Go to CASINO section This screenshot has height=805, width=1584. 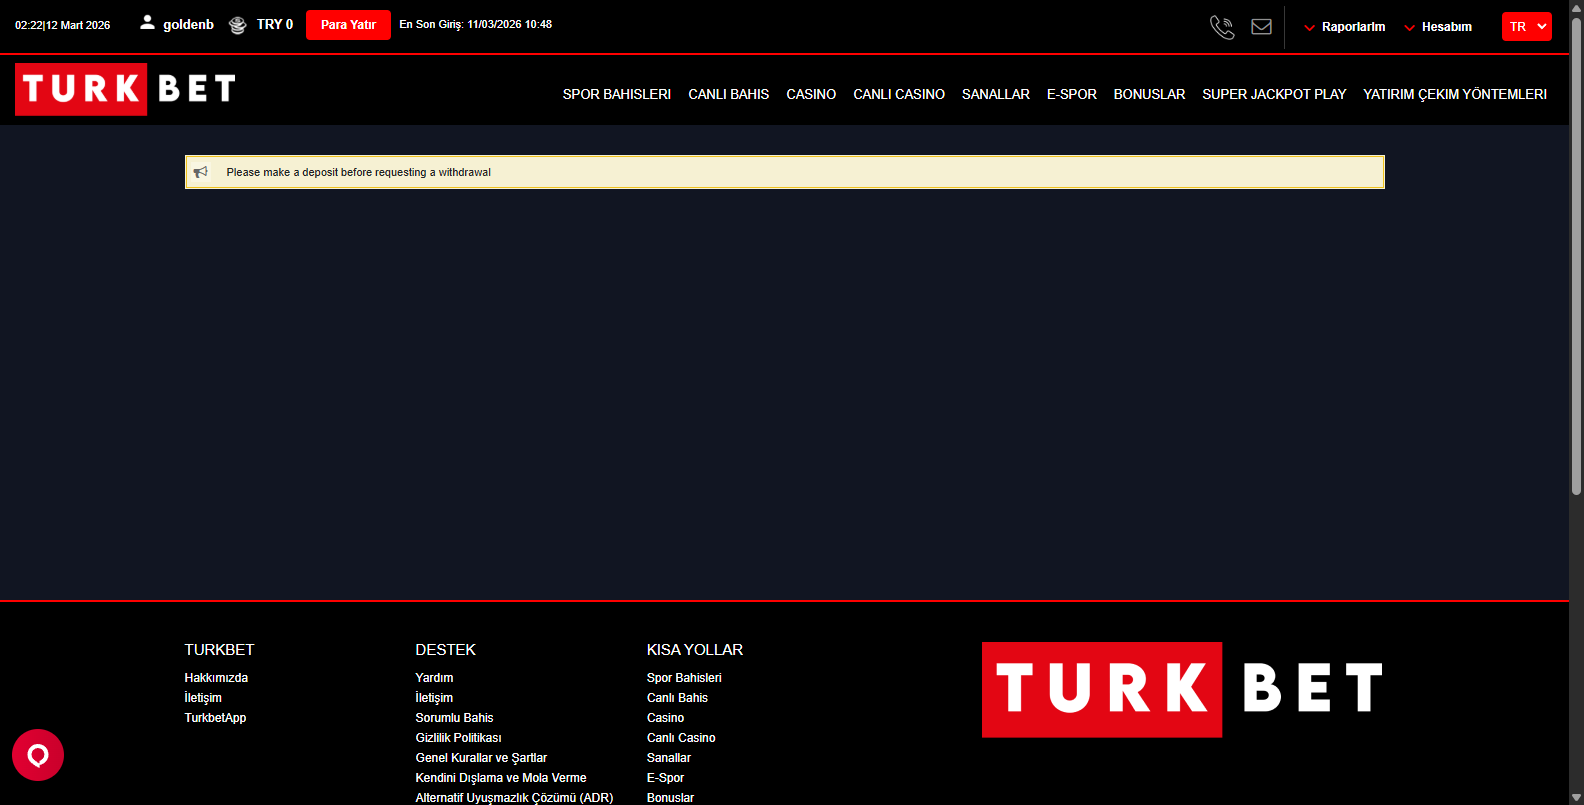[811, 94]
